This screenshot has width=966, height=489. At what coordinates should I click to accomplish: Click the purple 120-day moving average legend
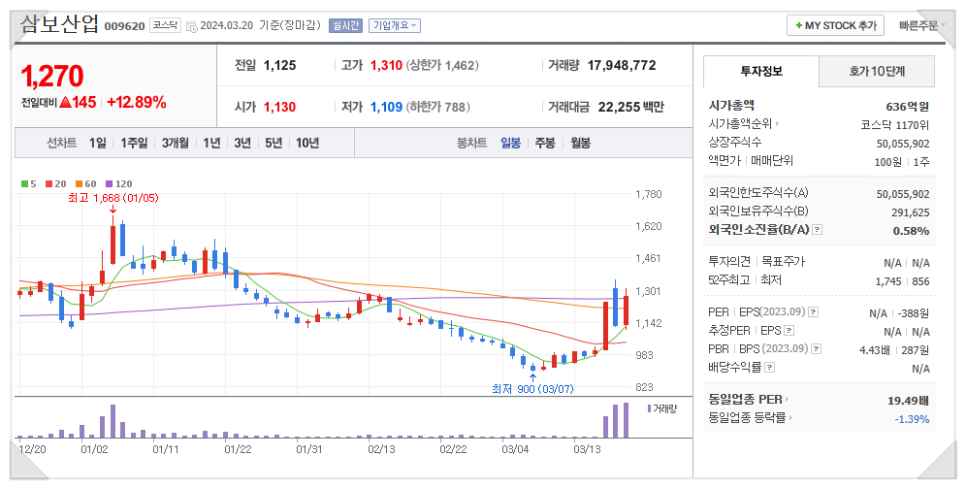tap(119, 184)
